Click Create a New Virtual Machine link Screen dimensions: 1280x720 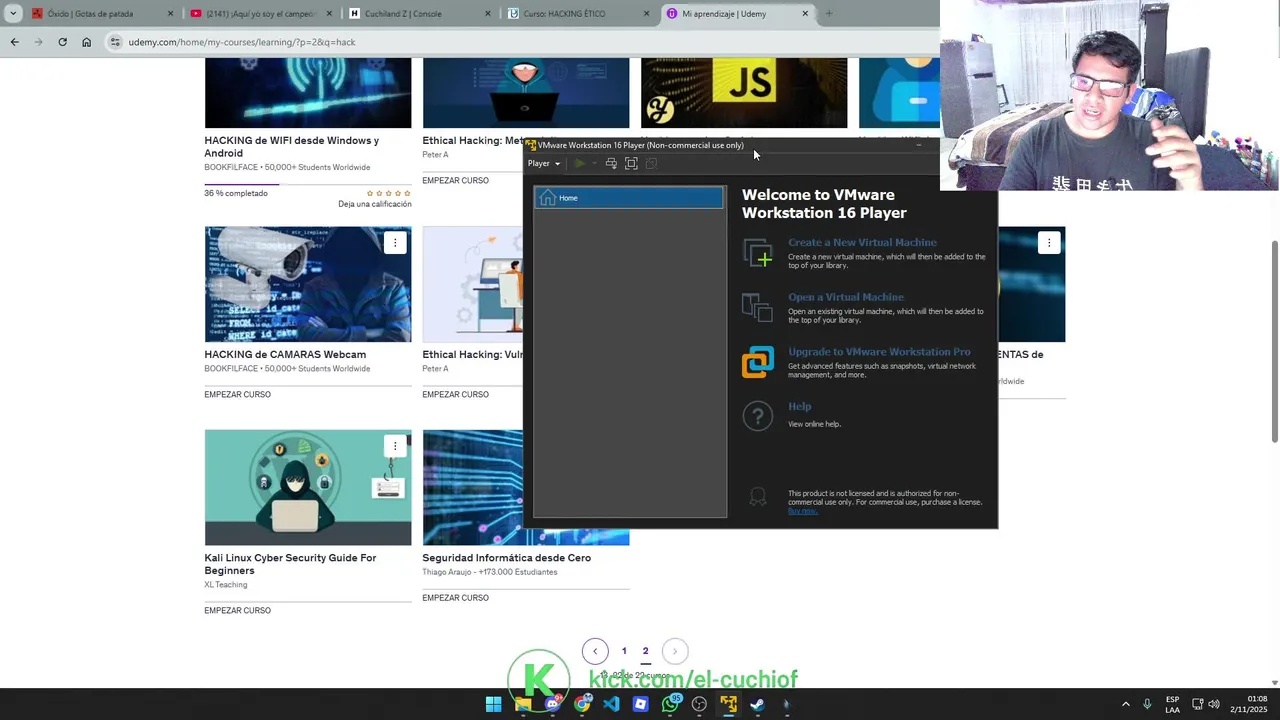pyautogui.click(x=862, y=242)
